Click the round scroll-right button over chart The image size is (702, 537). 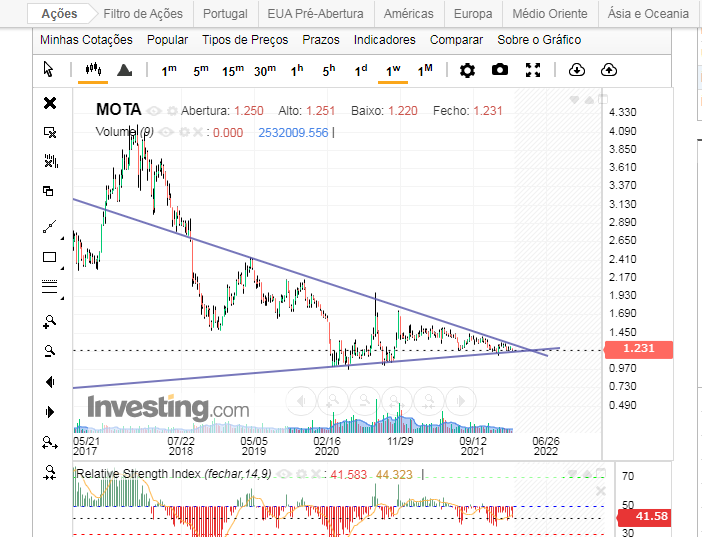coord(461,401)
